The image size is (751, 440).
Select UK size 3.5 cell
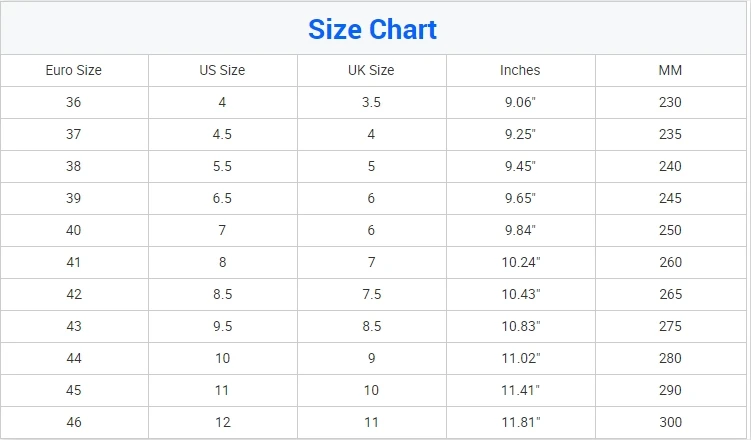[x=371, y=102]
